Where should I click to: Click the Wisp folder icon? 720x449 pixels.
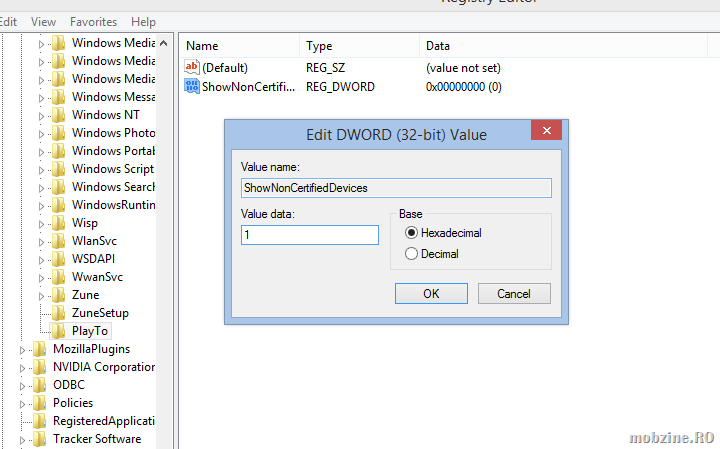point(58,223)
